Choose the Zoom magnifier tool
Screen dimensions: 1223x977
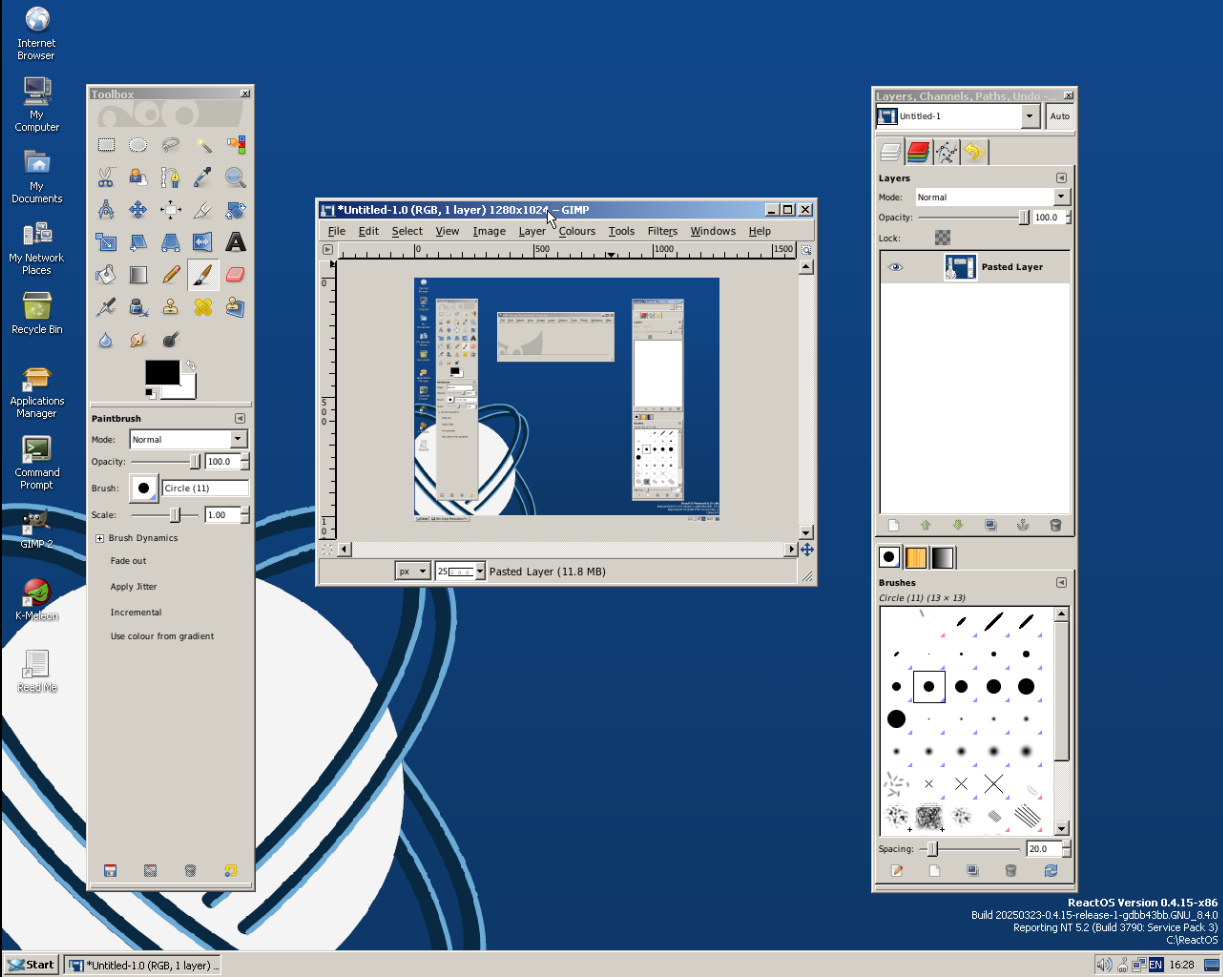235,178
